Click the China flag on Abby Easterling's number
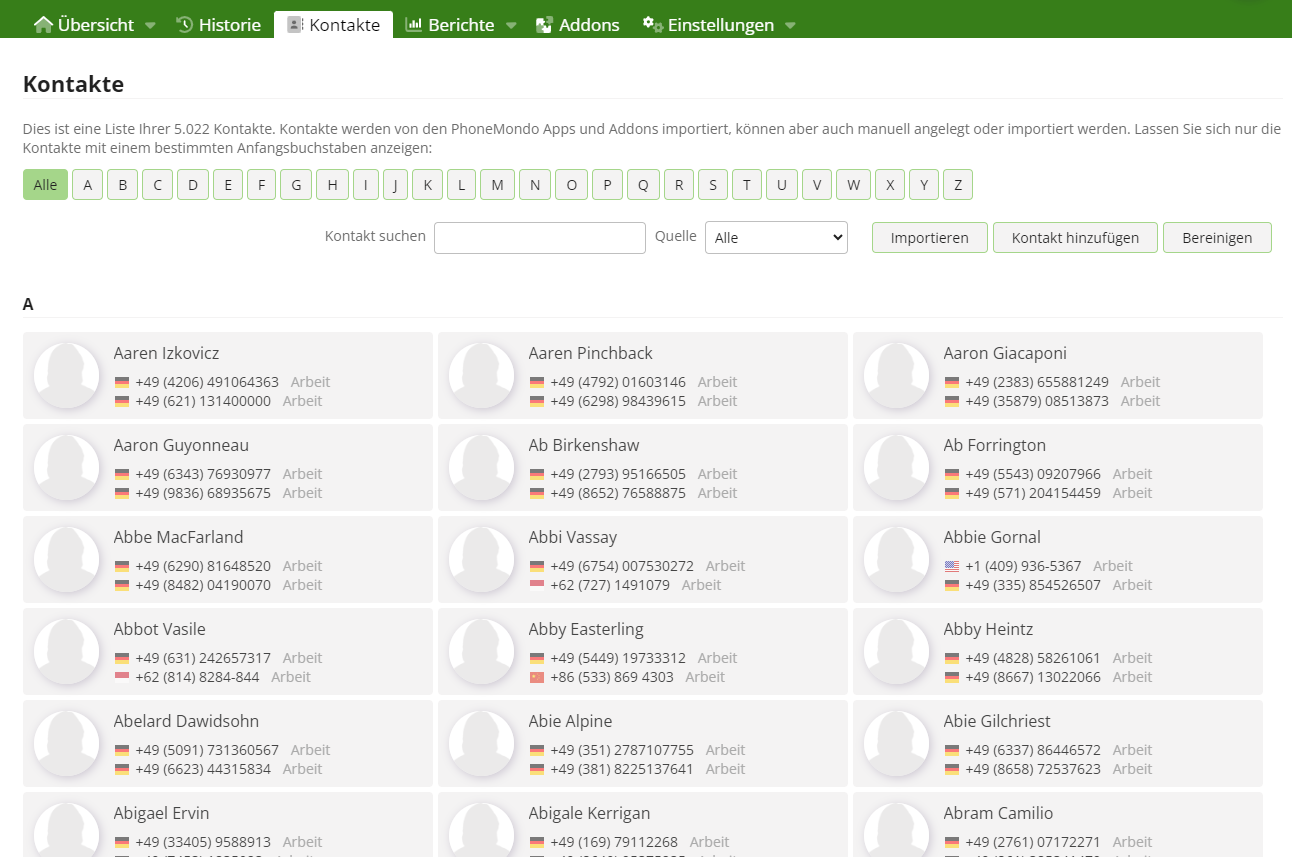The image size is (1292, 857). tap(537, 677)
